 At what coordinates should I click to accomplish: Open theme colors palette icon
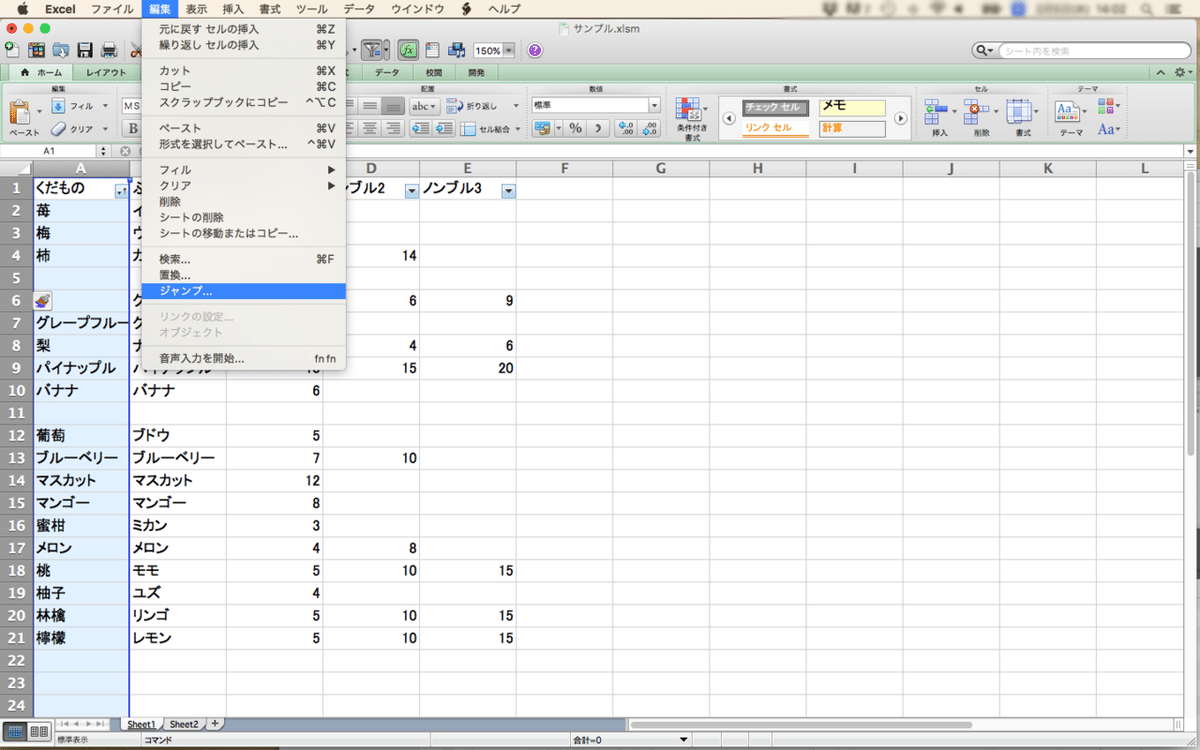1108,105
